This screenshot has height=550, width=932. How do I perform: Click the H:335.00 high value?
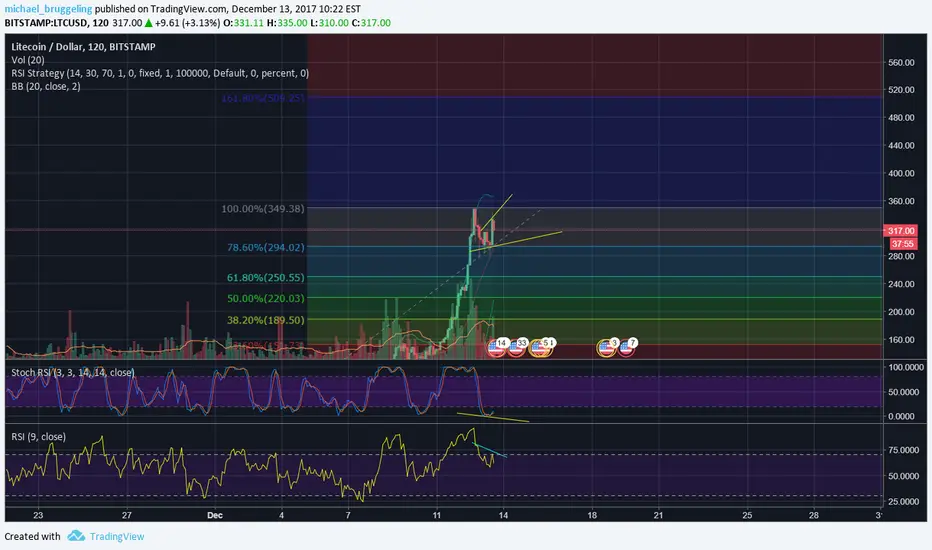tap(287, 23)
